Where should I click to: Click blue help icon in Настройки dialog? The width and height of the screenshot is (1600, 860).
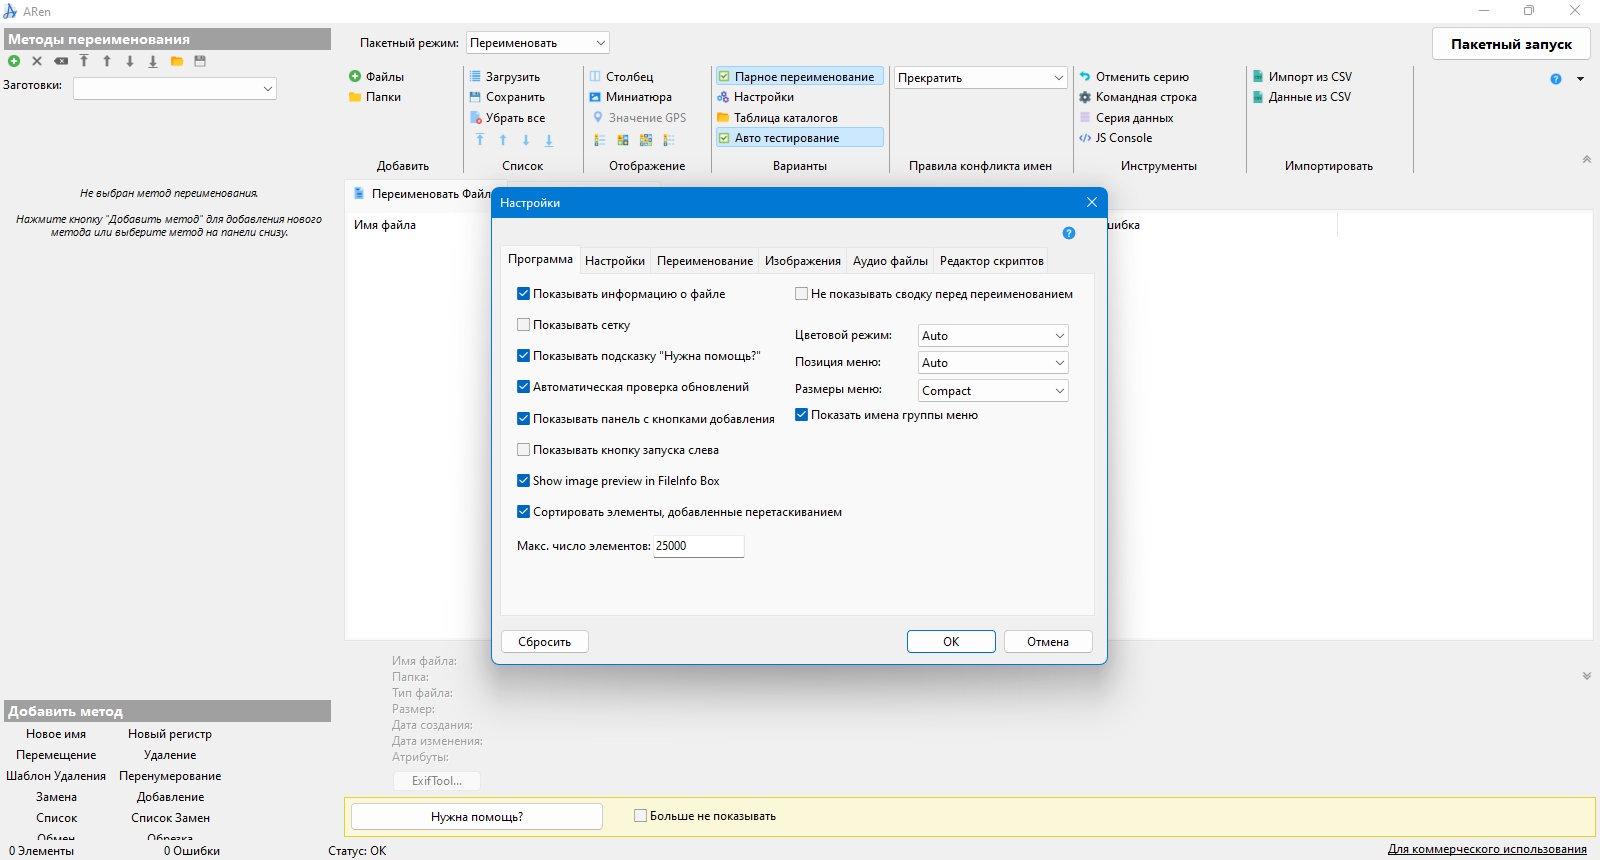tap(1069, 233)
